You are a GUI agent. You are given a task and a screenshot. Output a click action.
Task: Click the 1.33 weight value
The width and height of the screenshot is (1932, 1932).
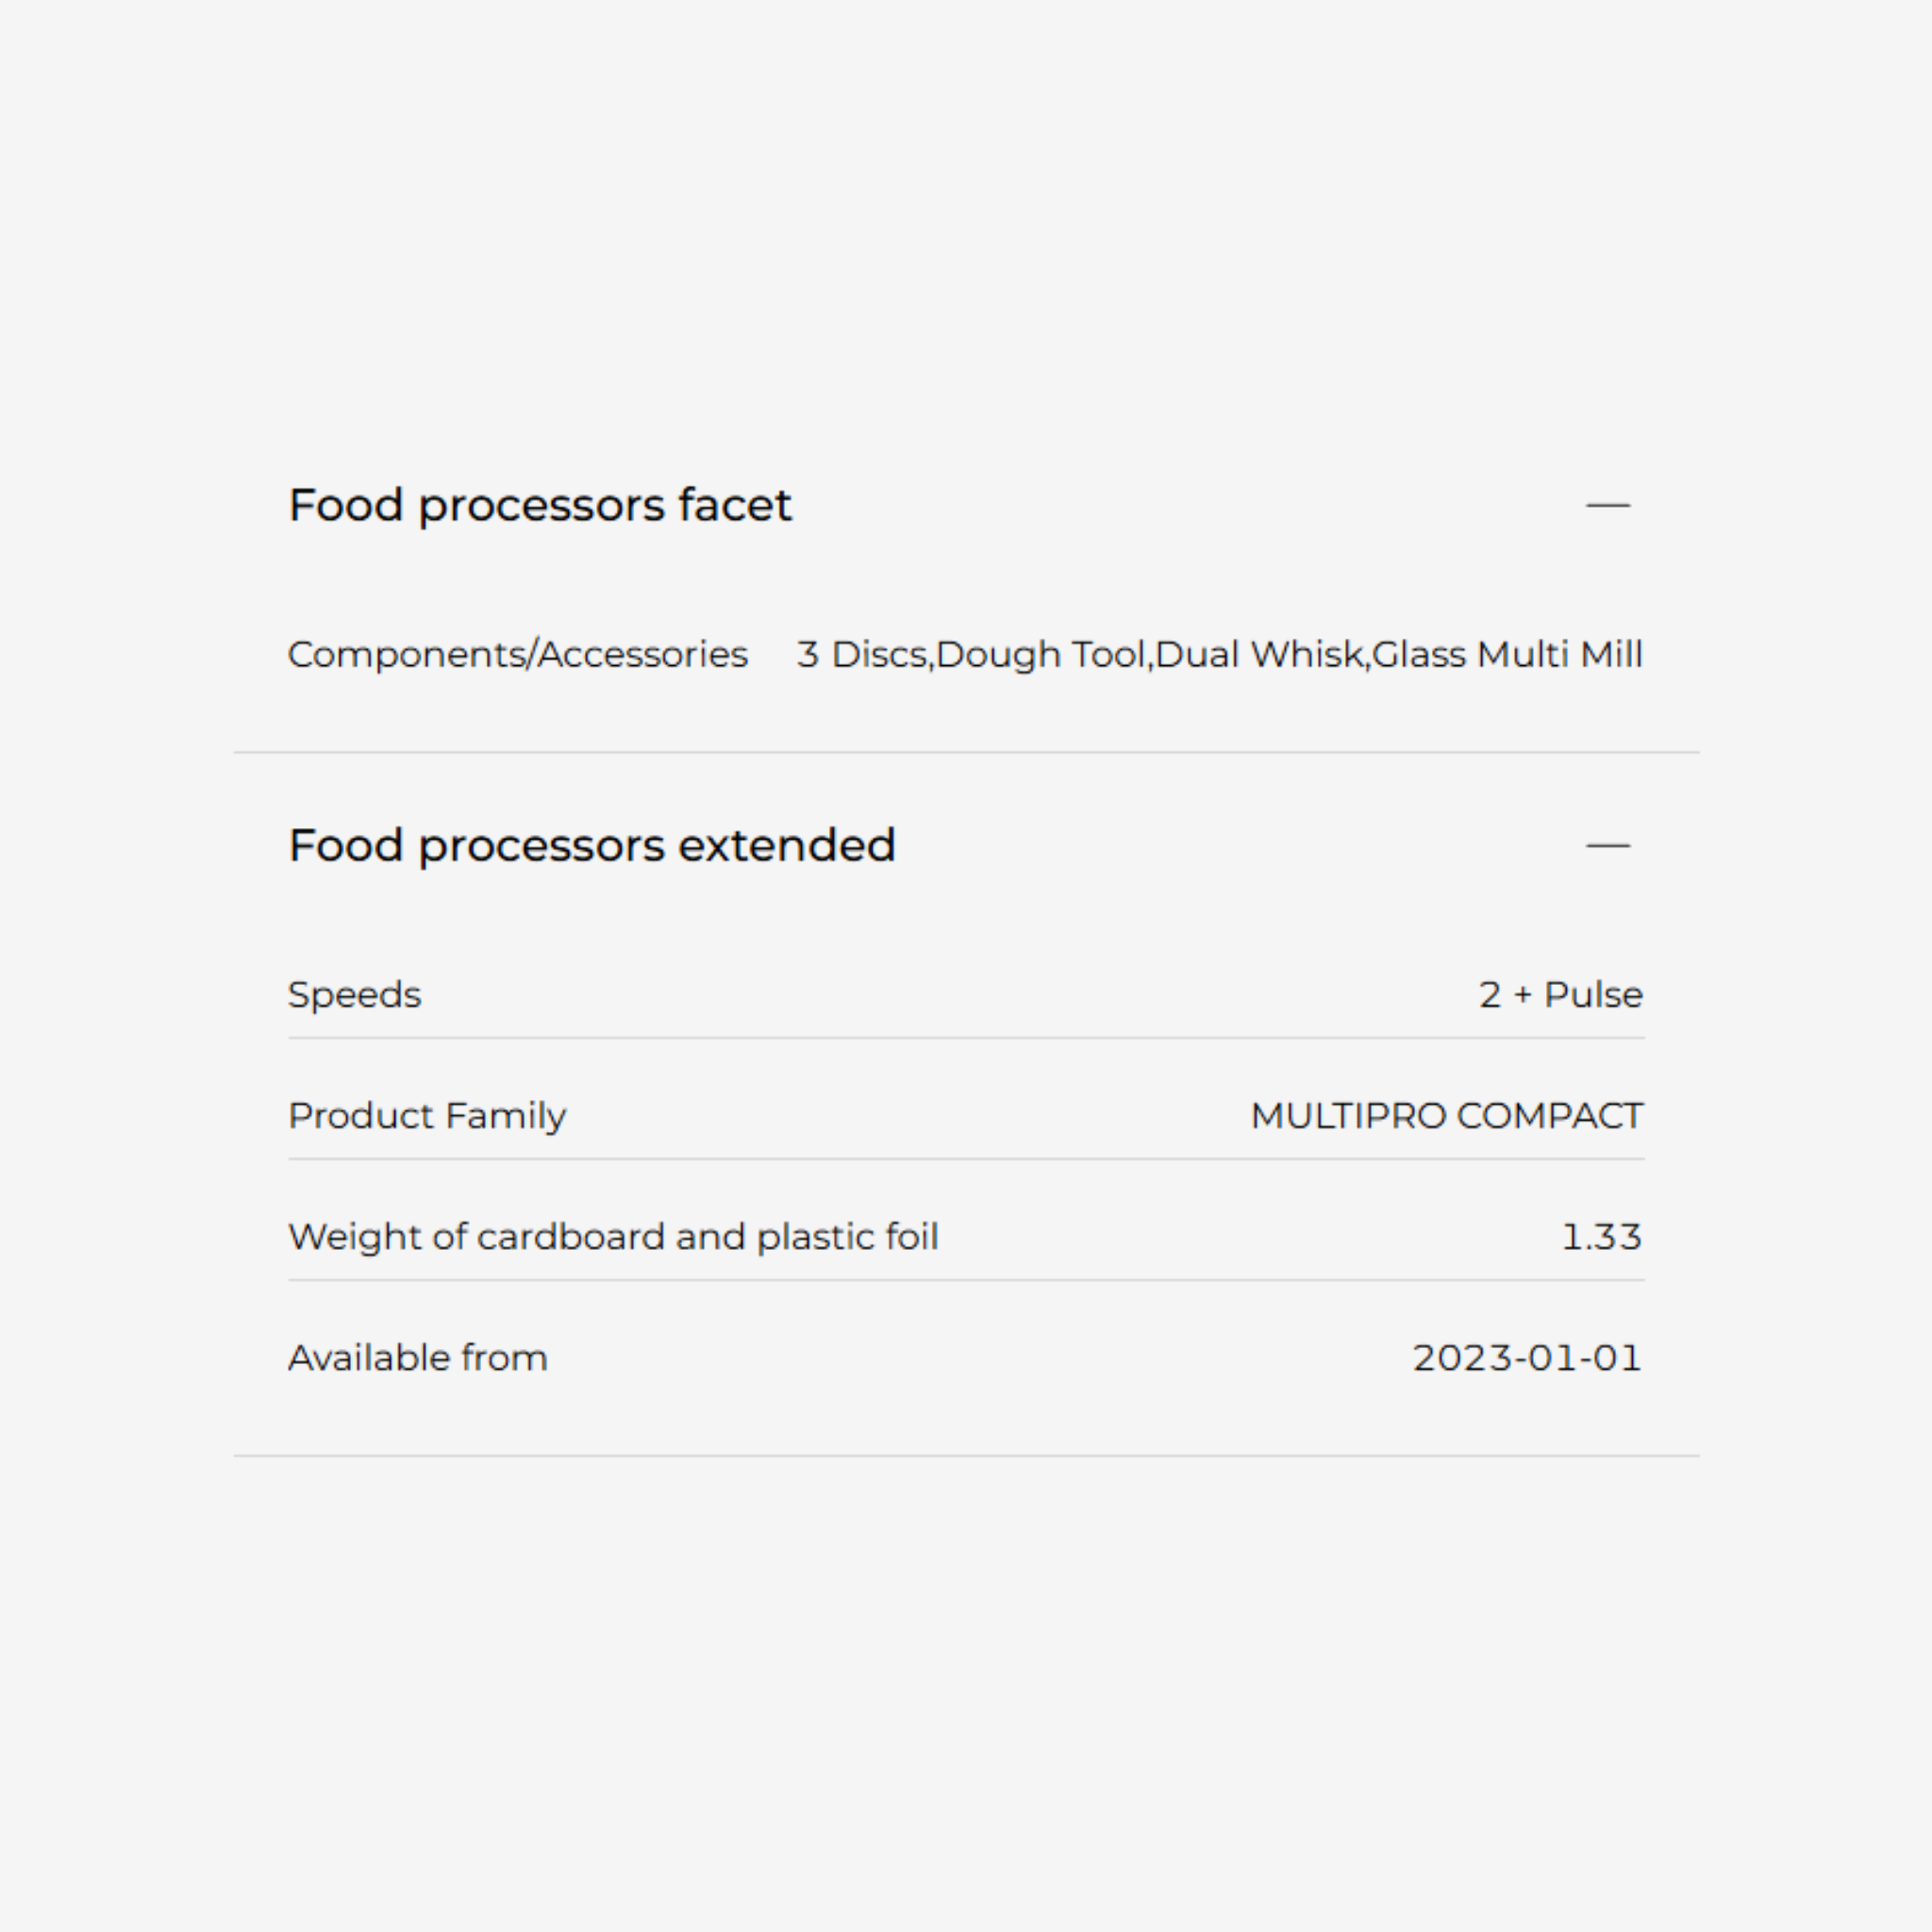click(1601, 1237)
